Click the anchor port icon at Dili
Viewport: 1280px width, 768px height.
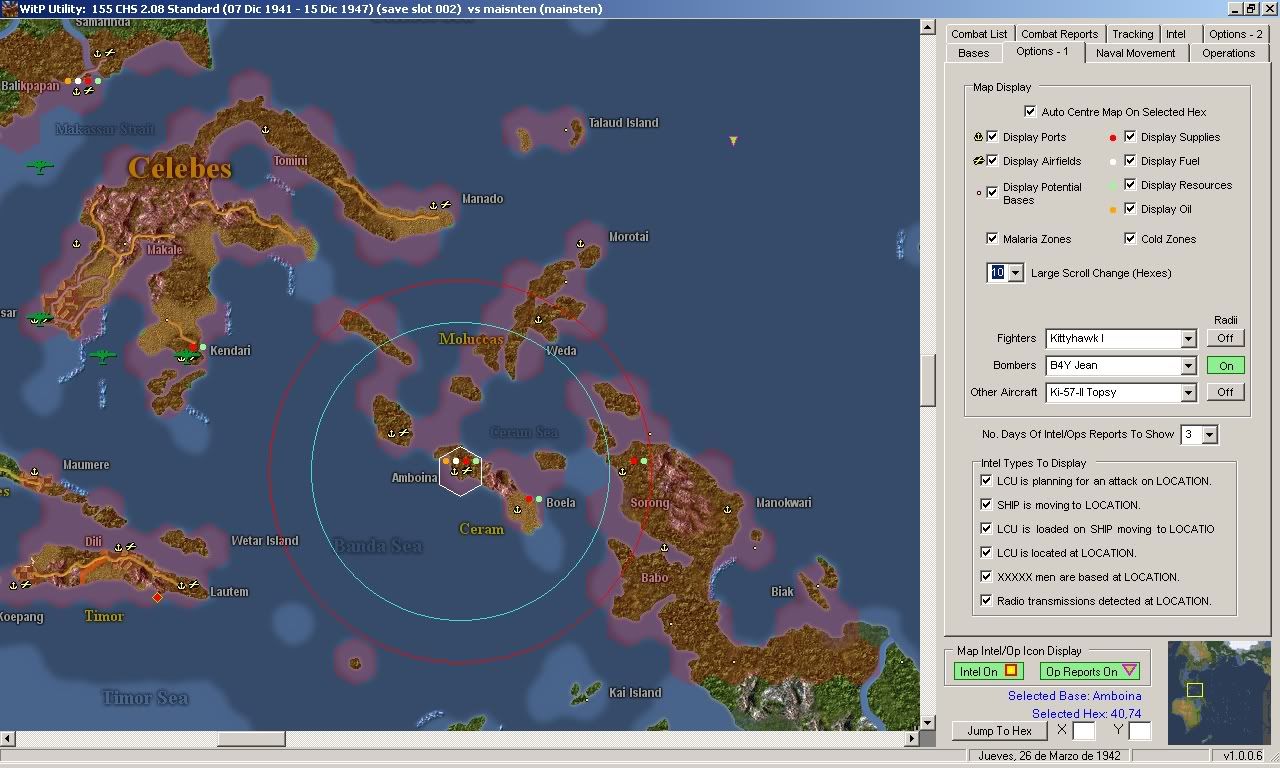pos(119,547)
